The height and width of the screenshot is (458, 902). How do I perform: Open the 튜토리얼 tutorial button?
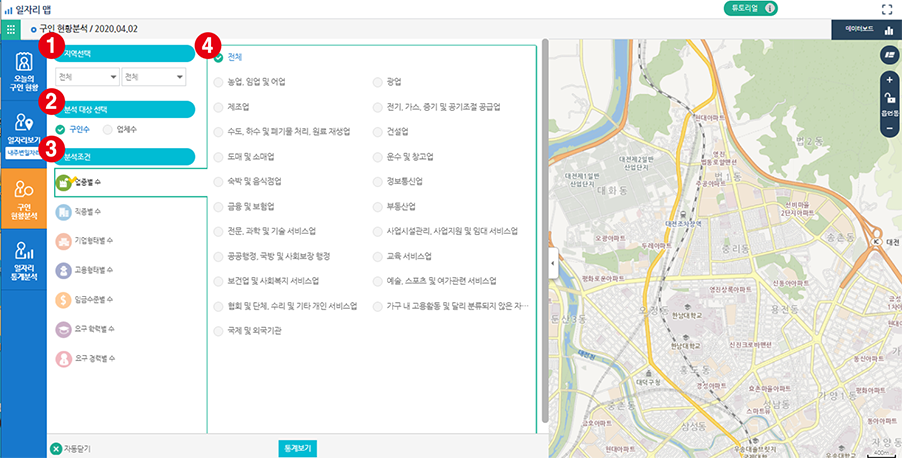click(x=750, y=8)
